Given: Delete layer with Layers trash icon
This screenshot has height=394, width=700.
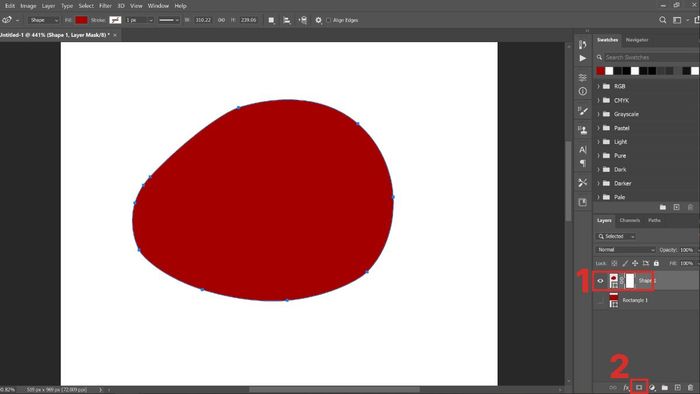Looking at the screenshot, I should pyautogui.click(x=691, y=388).
